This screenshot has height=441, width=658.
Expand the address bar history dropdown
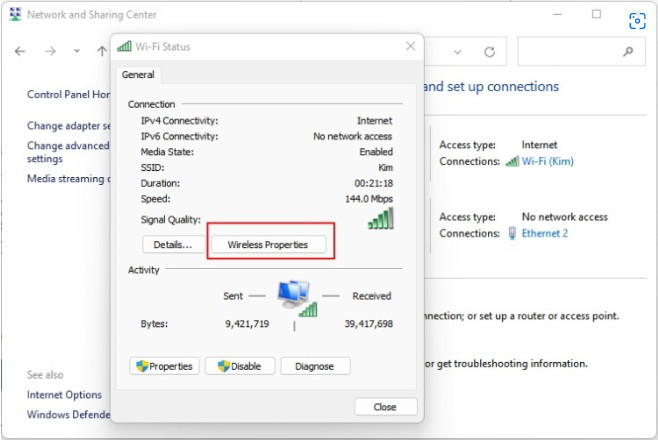[457, 52]
